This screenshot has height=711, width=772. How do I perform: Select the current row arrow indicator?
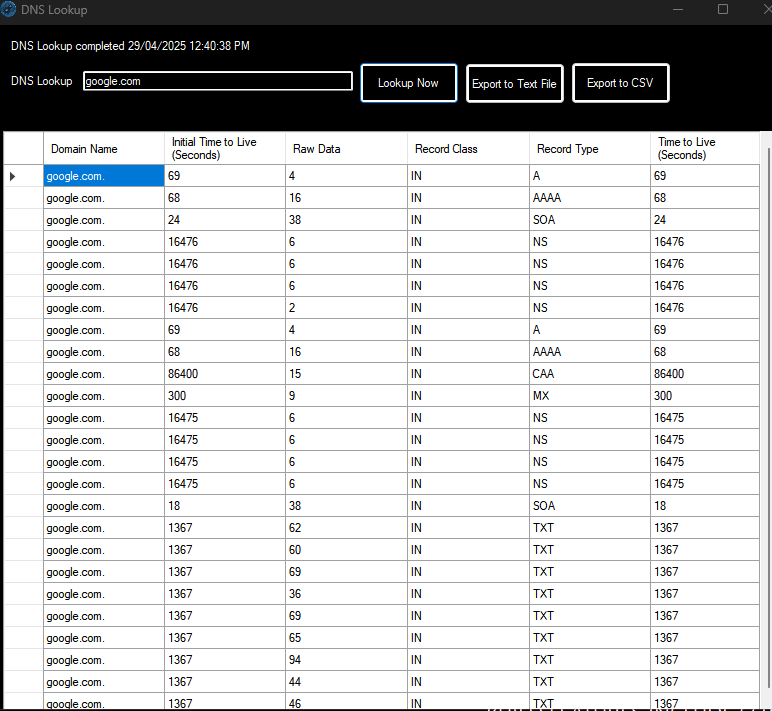13,176
